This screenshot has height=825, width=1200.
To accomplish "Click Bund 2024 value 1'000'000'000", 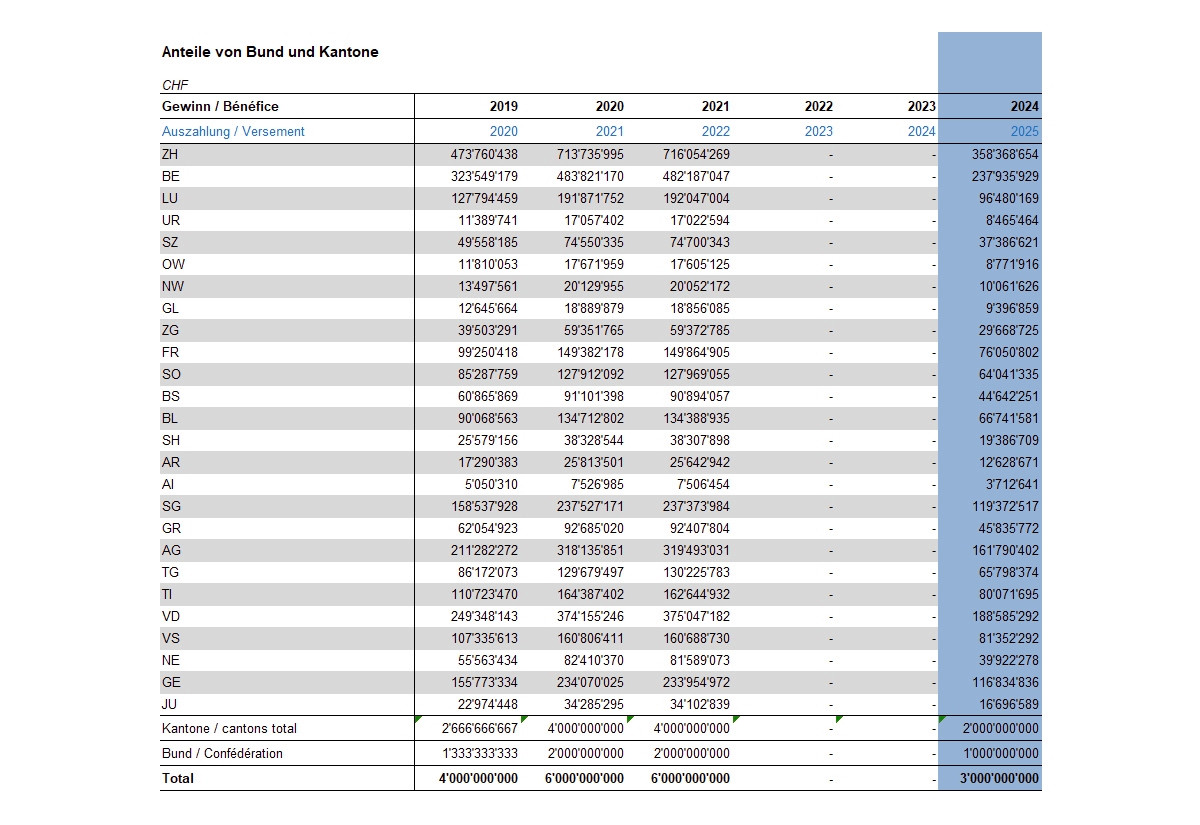I will coord(1000,754).
